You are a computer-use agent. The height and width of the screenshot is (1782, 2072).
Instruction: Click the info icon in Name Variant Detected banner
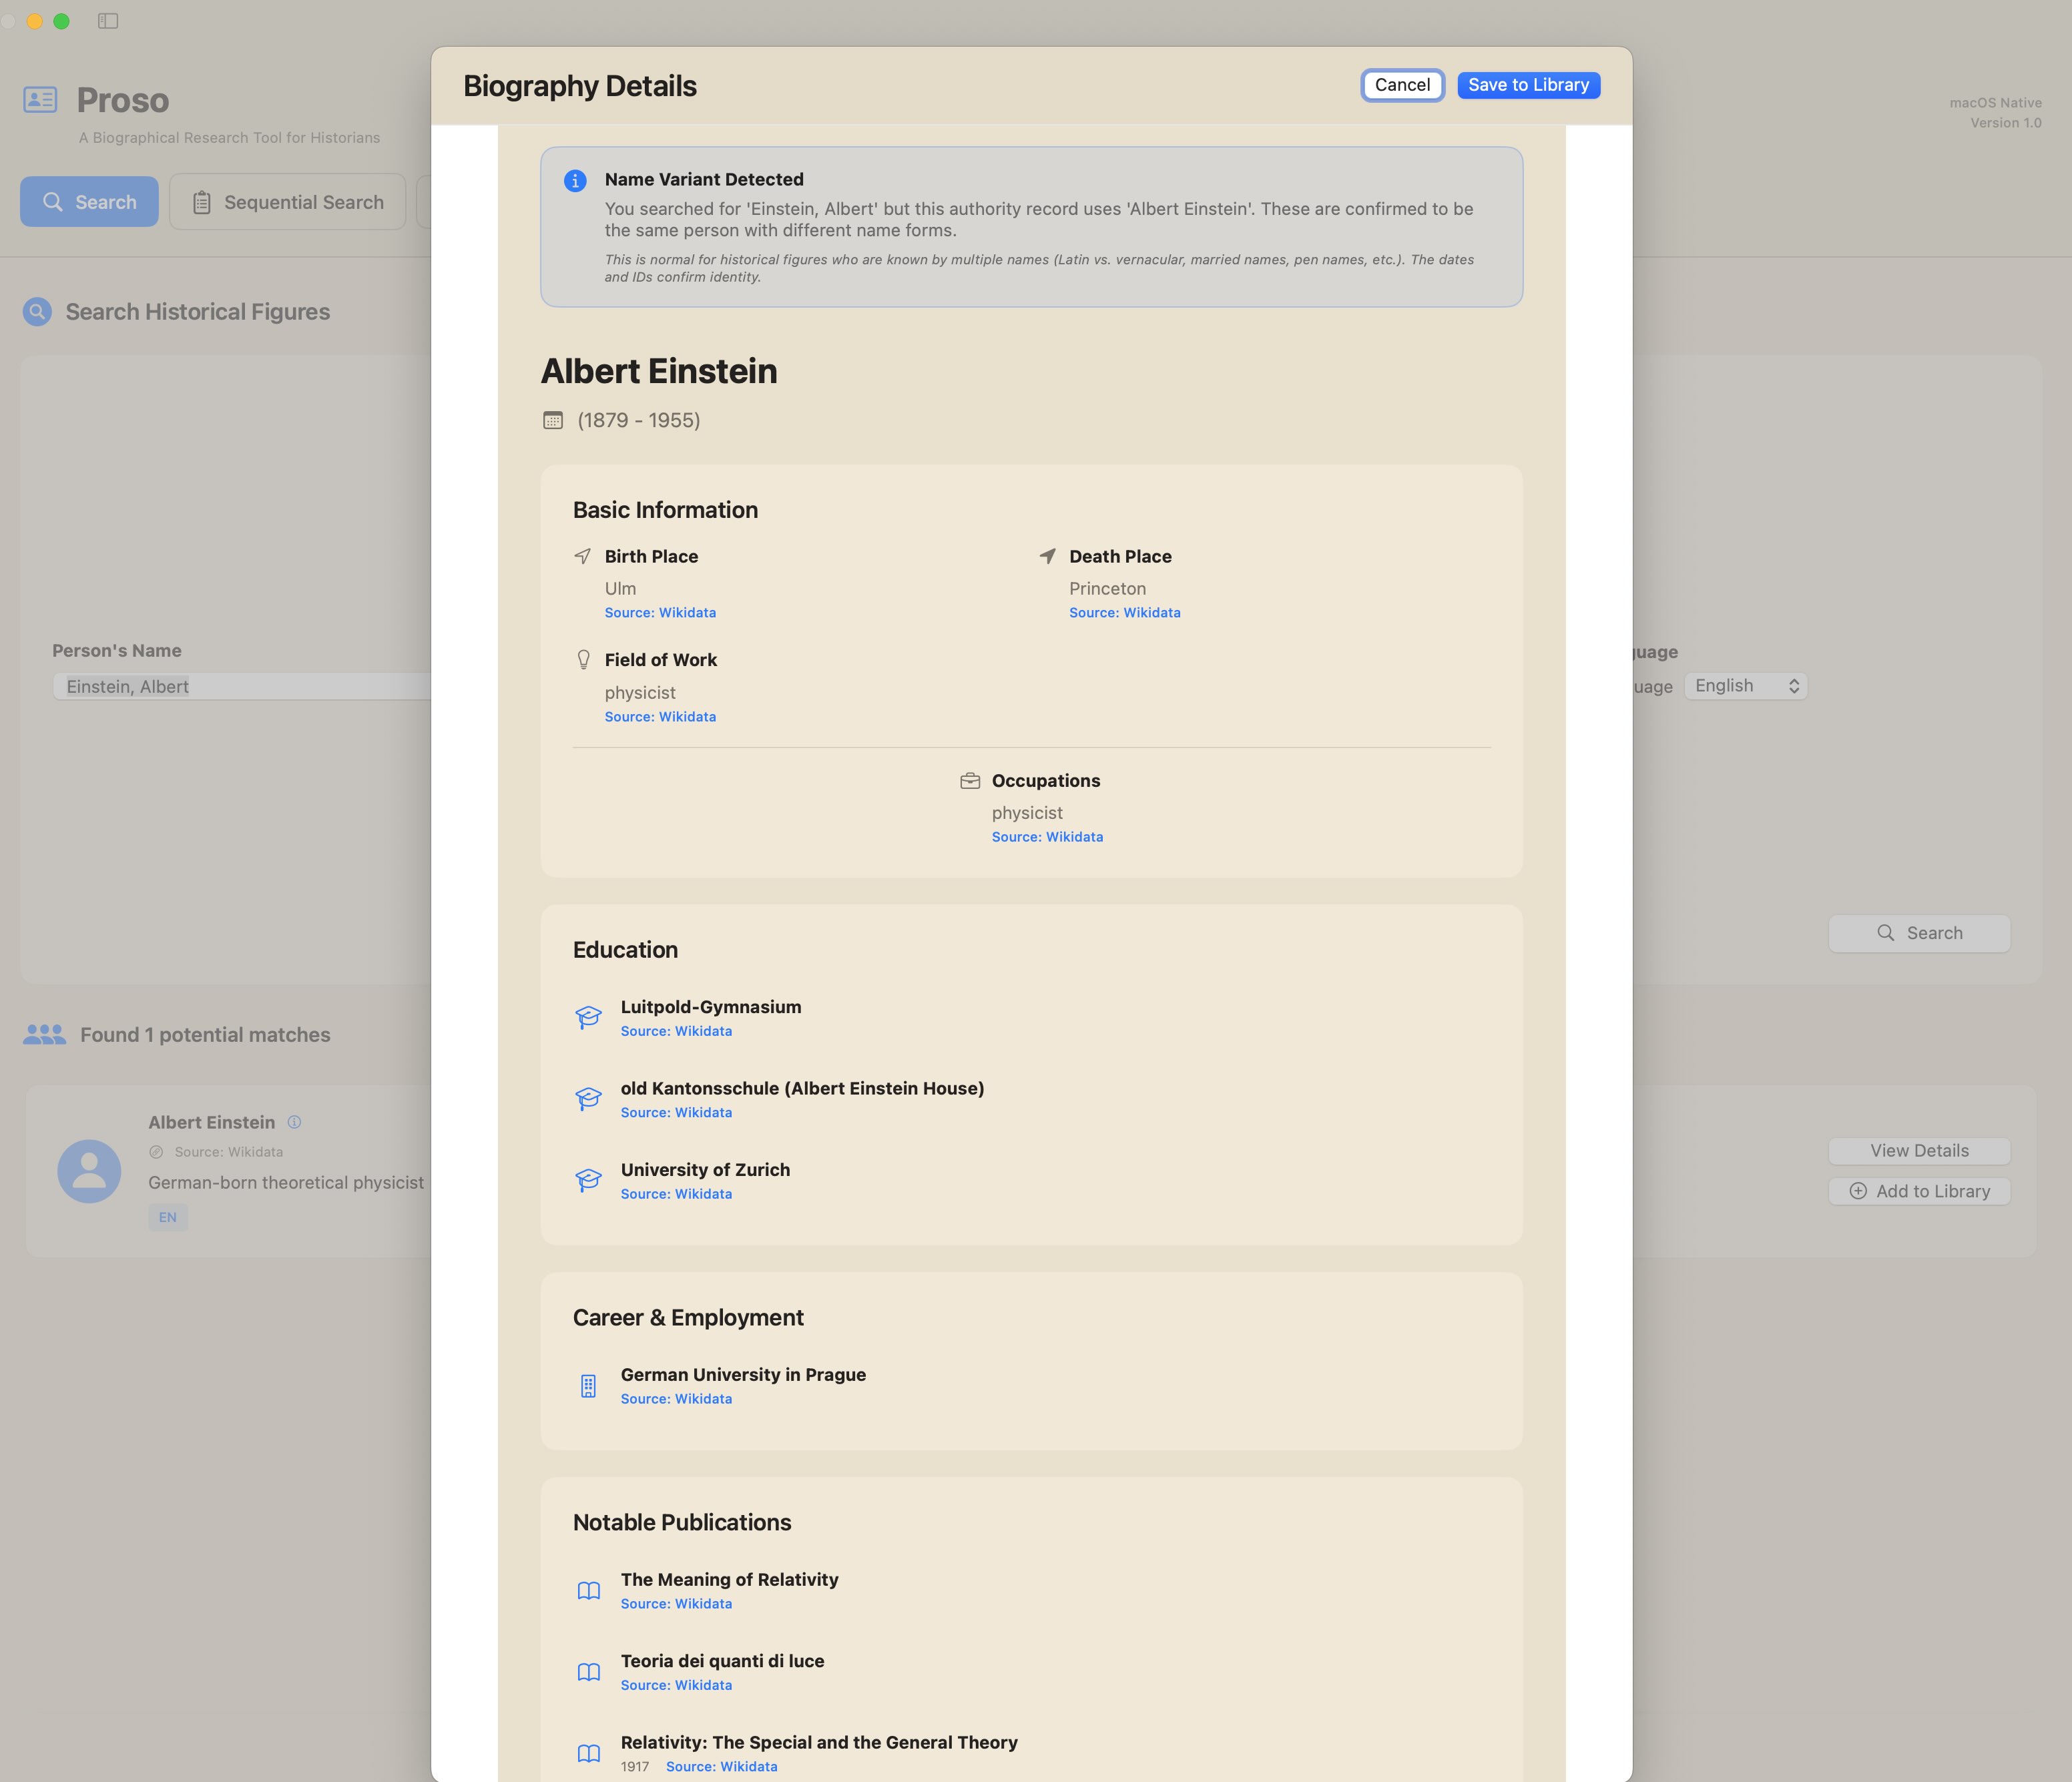(575, 180)
